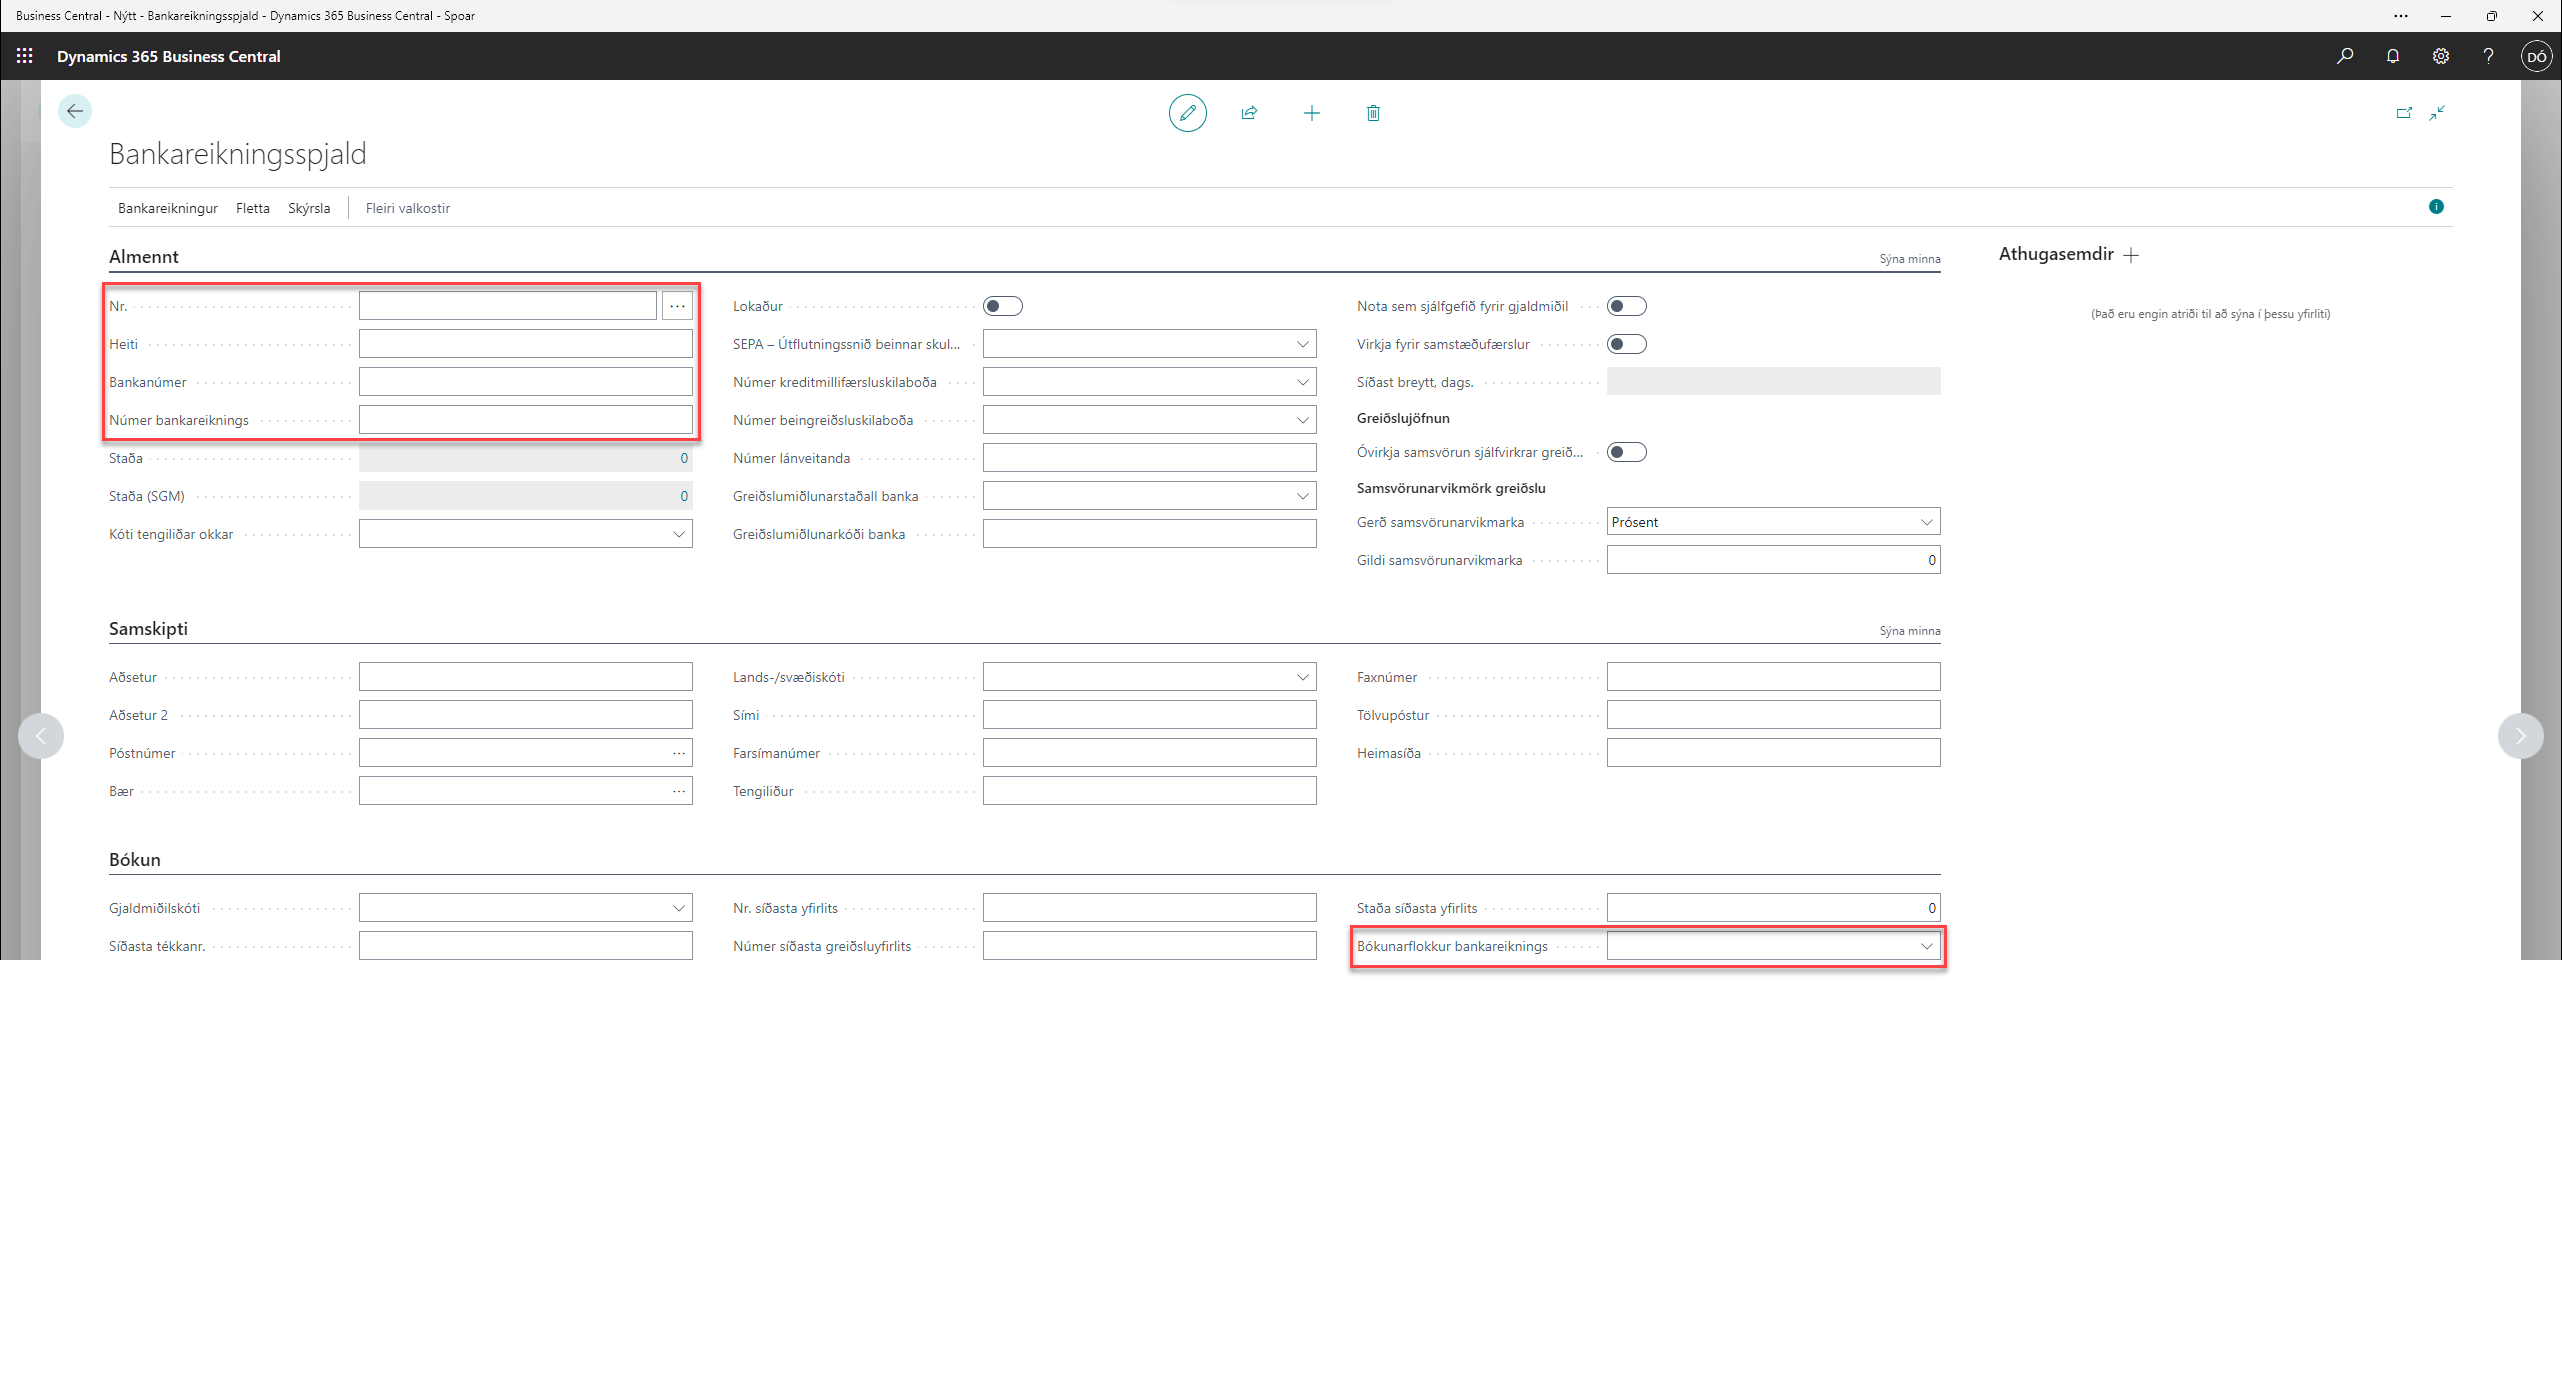
Task: Click Sýna minna in the Samskipti section
Action: 1909,631
